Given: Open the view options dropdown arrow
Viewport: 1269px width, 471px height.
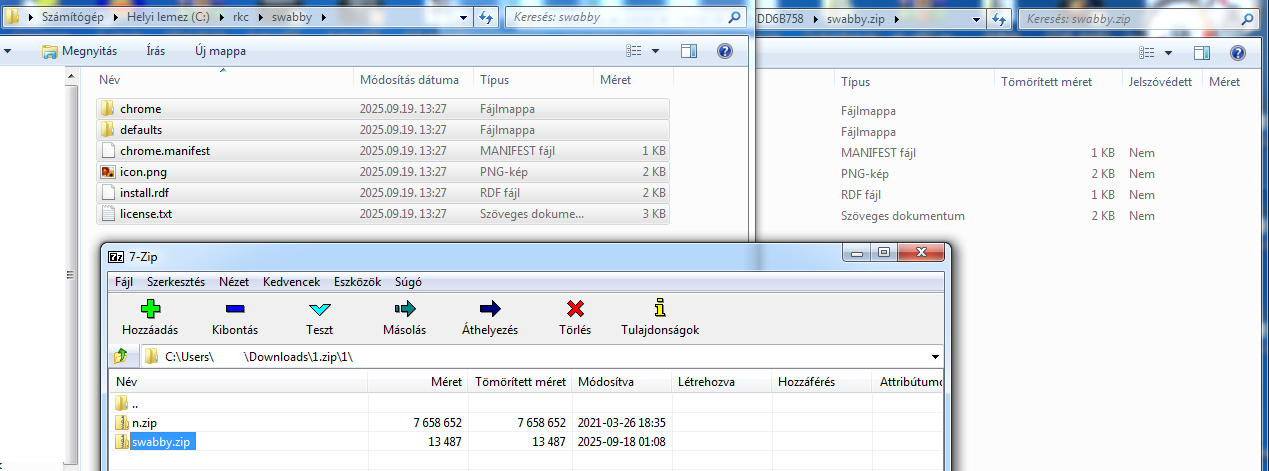Looking at the screenshot, I should pos(656,51).
